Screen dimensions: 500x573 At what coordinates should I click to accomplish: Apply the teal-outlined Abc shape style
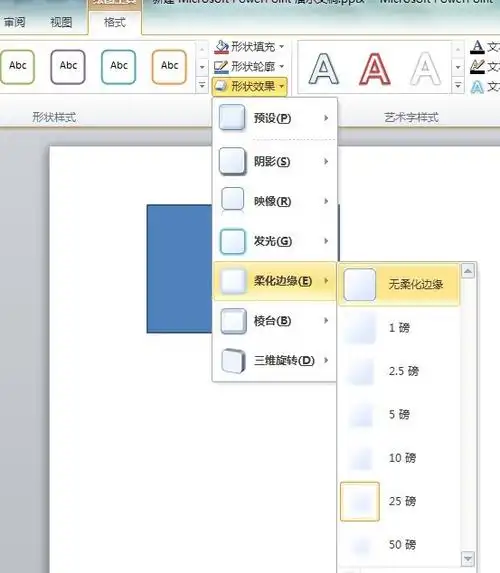click(x=118, y=67)
